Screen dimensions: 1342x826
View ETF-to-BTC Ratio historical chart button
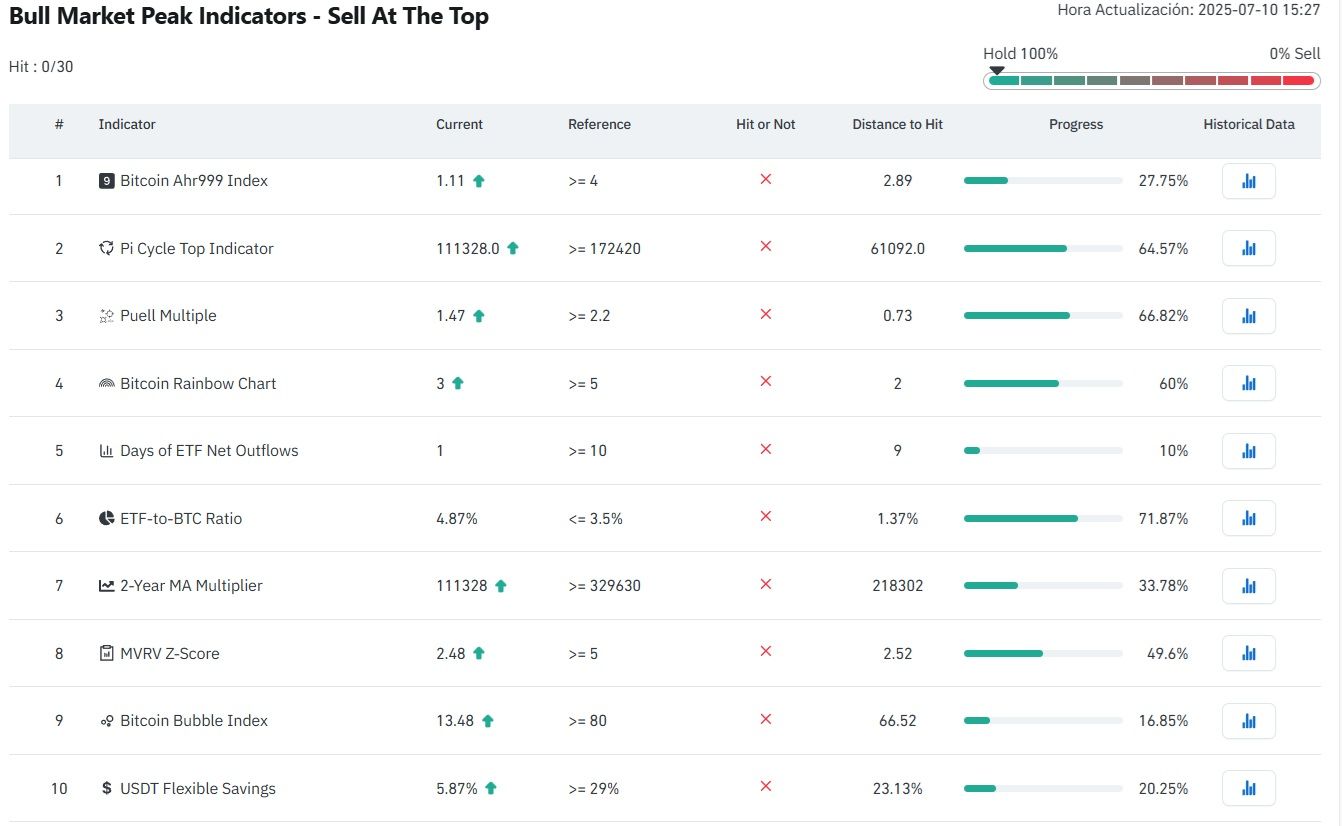[1248, 518]
